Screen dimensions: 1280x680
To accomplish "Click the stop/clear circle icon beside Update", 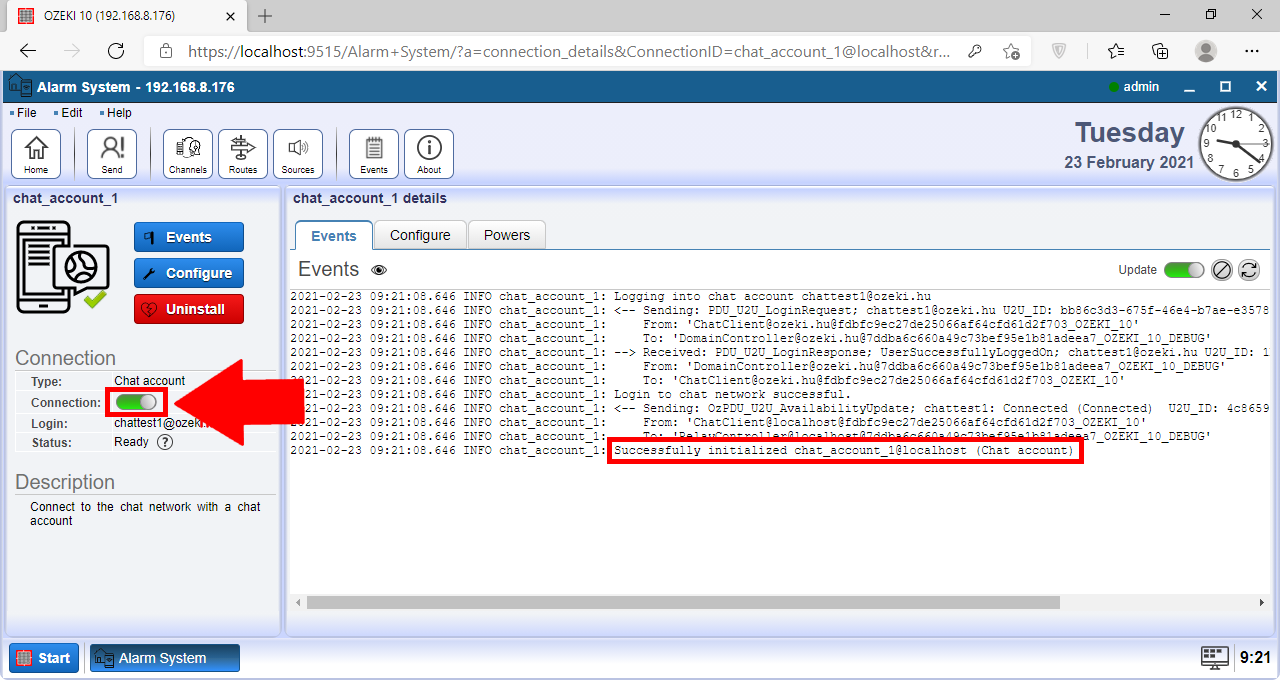I will click(x=1221, y=270).
